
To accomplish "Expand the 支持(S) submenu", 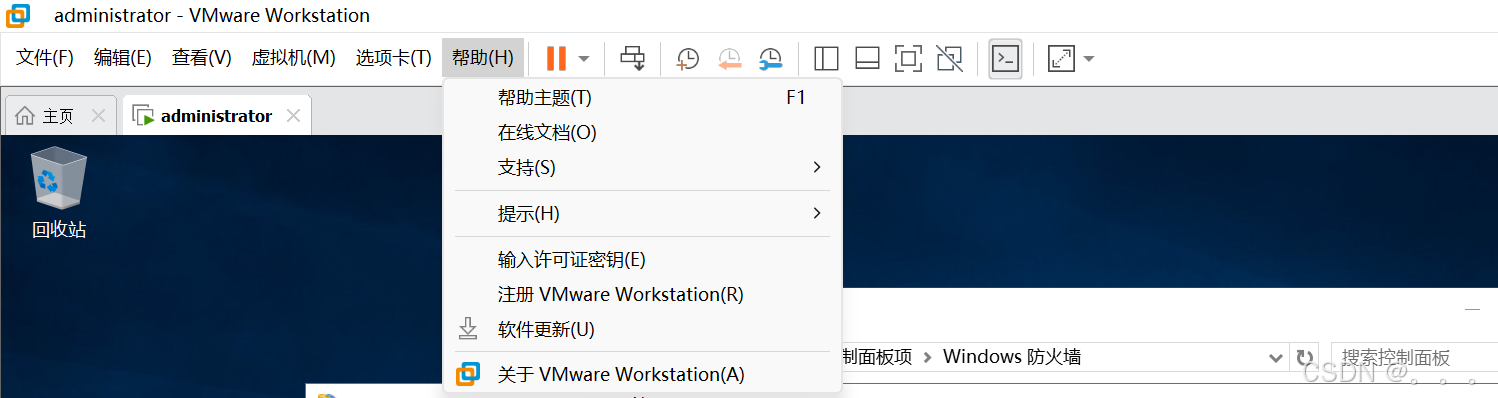I will point(642,168).
